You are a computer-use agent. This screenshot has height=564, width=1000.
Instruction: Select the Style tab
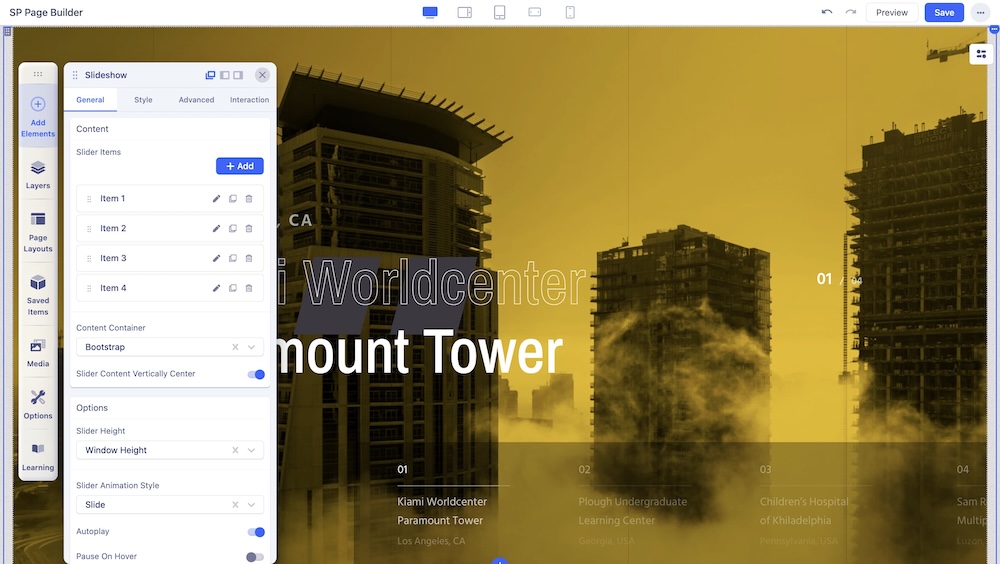click(143, 100)
